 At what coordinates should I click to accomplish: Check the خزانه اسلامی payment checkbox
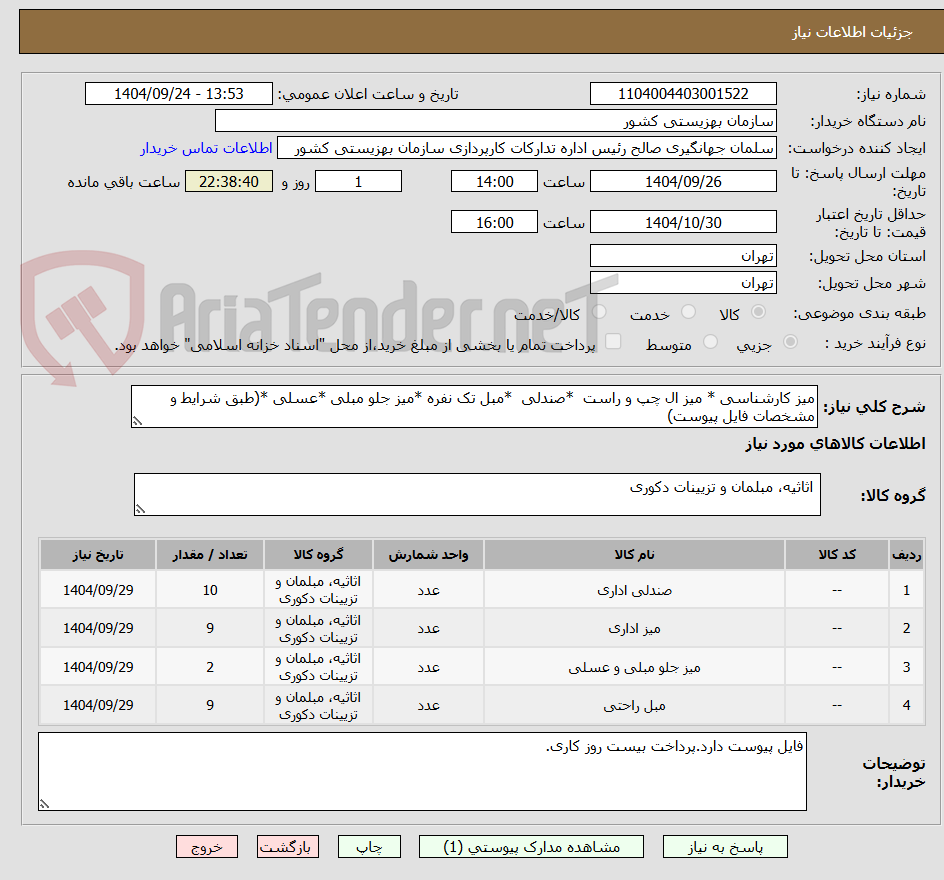613,341
